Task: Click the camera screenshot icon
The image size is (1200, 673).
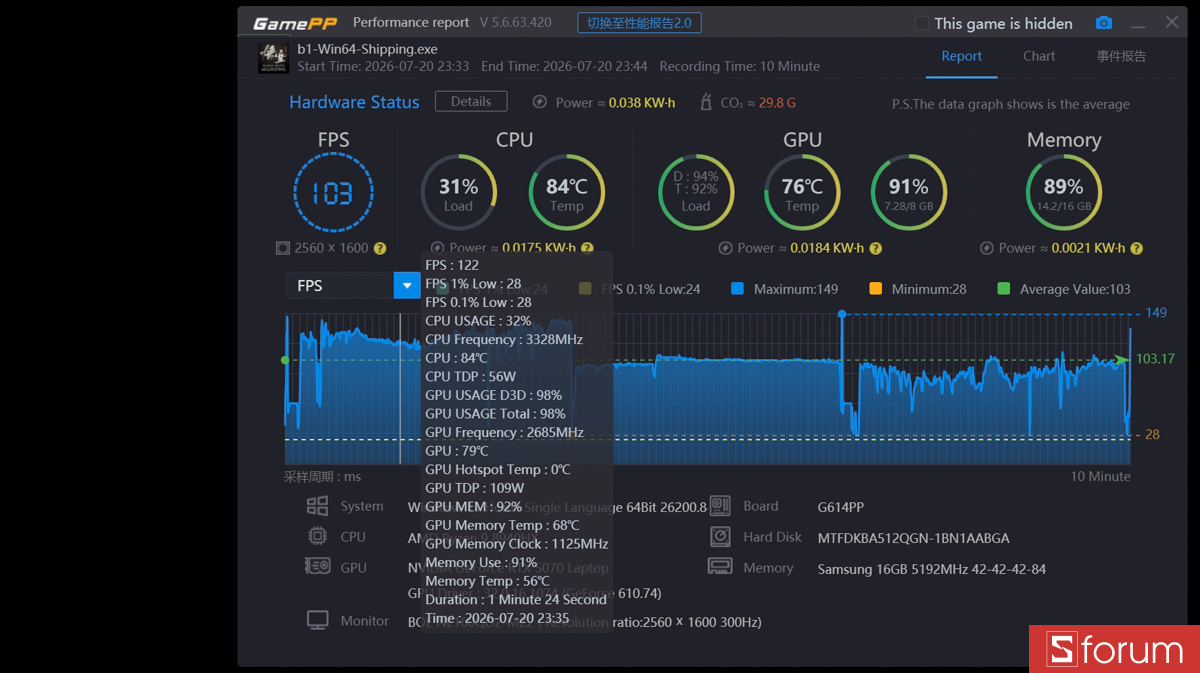Action: click(1103, 23)
